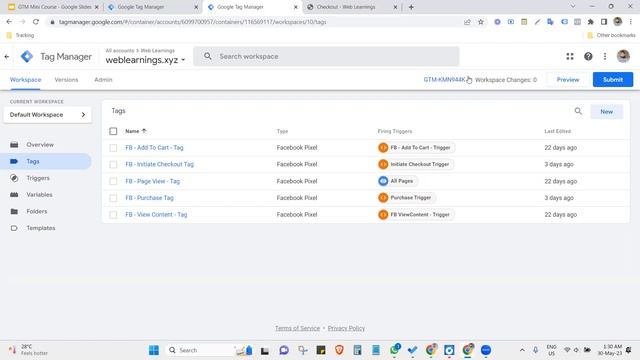Open the Tags section in sidebar

(x=46, y=161)
